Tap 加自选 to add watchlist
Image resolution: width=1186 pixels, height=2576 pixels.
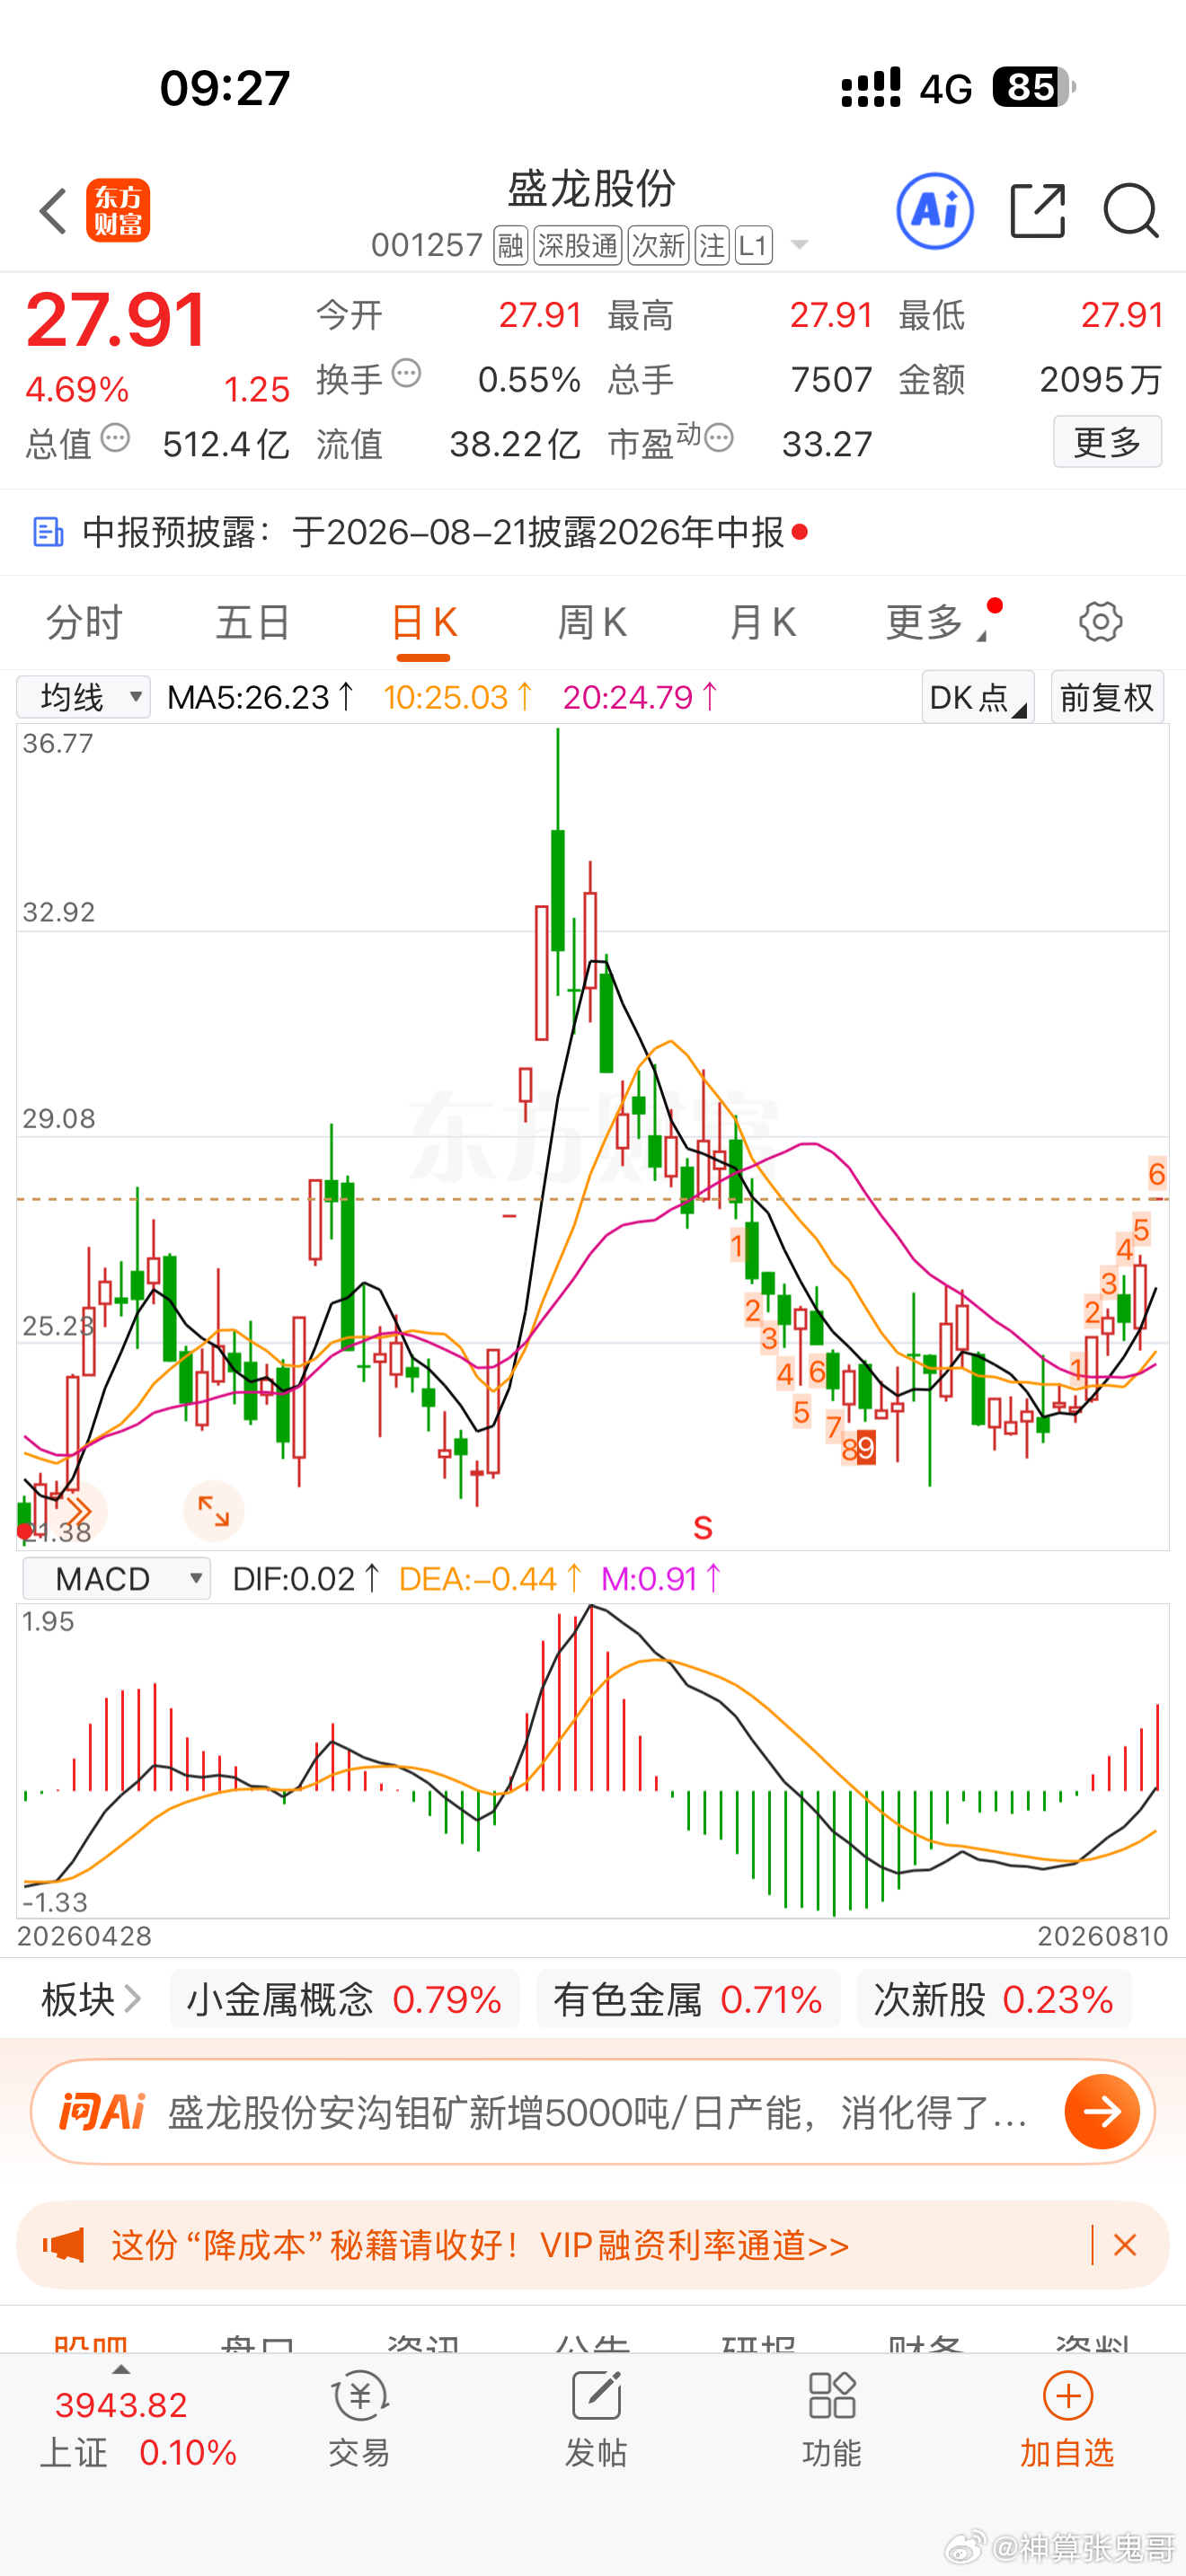(x=1067, y=2420)
